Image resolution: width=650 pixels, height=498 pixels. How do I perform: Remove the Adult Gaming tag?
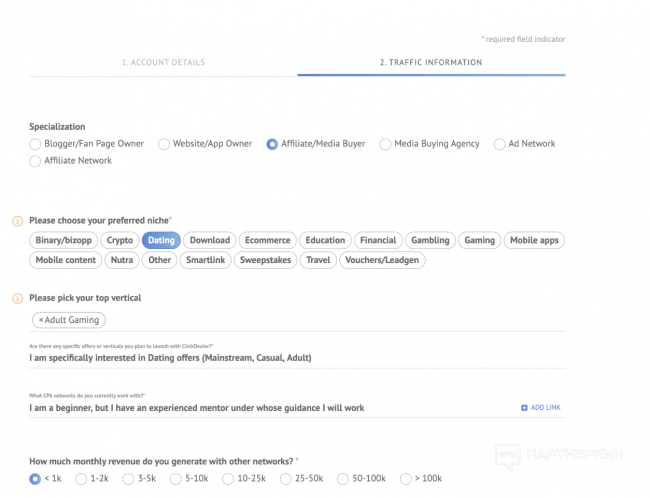coord(41,320)
